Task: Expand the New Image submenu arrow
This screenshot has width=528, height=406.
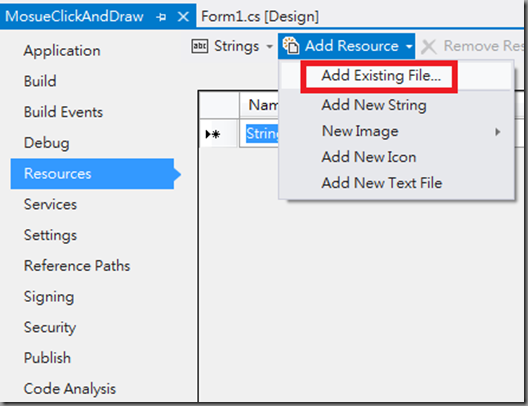Action: pyautogui.click(x=497, y=132)
